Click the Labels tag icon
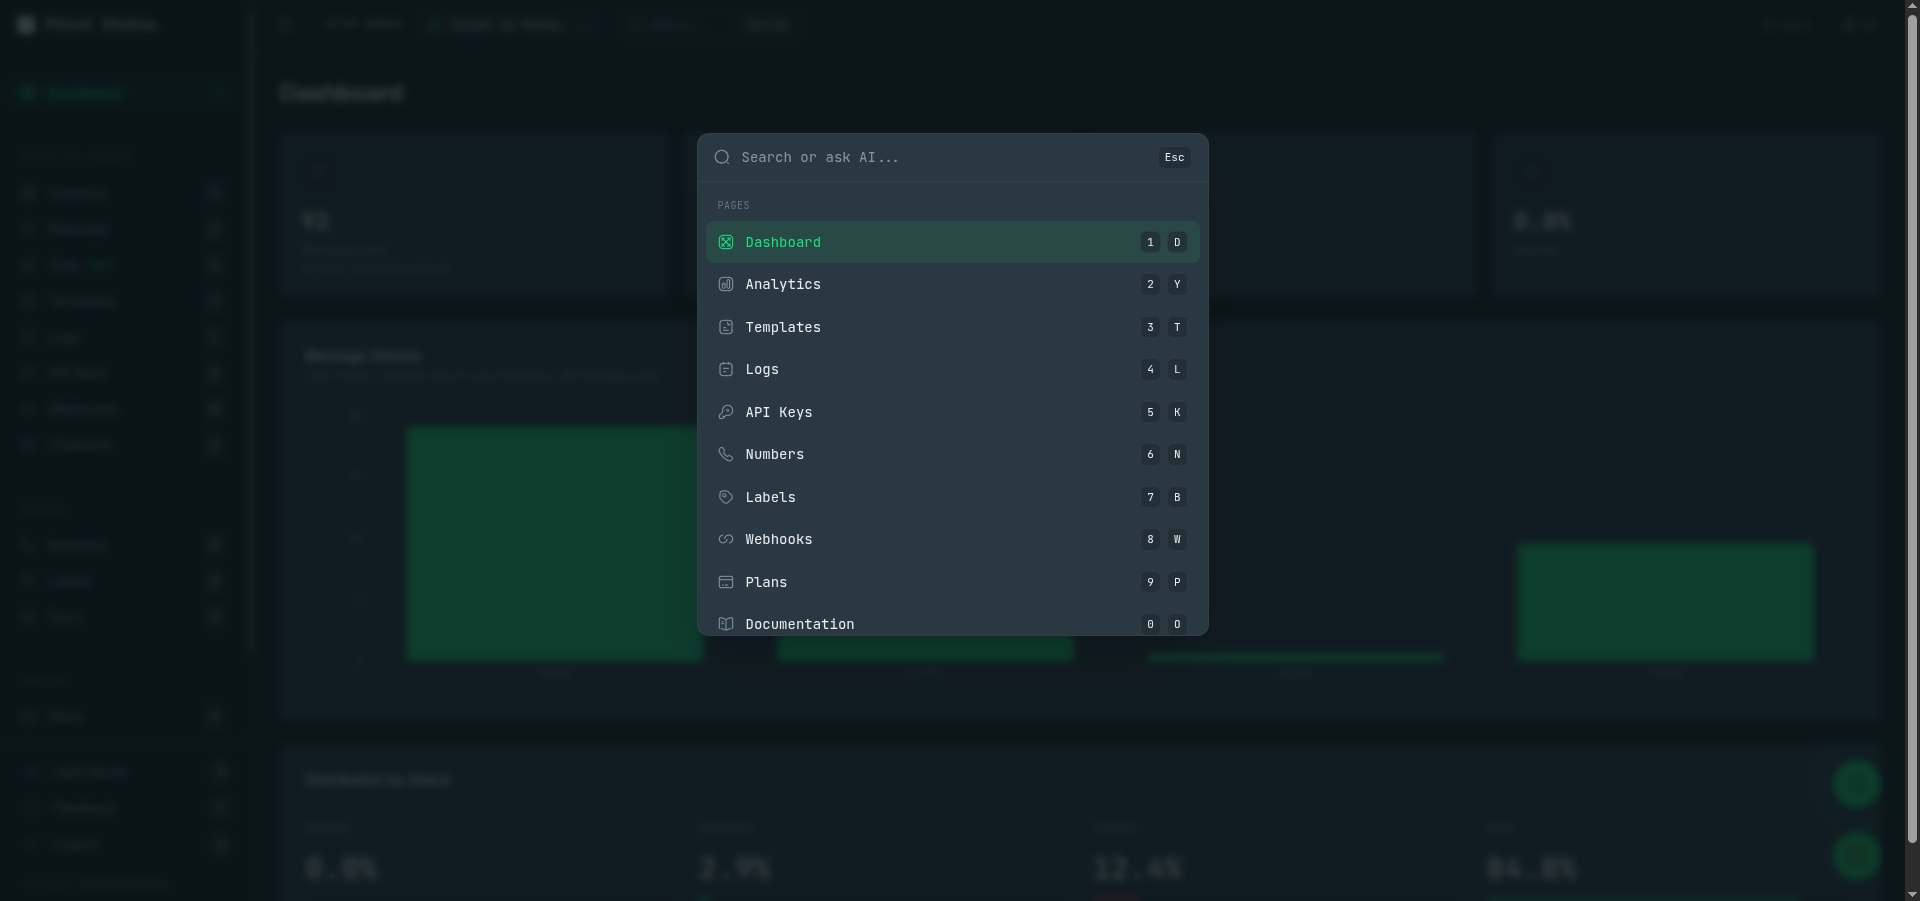This screenshot has width=1920, height=901. pos(726,497)
